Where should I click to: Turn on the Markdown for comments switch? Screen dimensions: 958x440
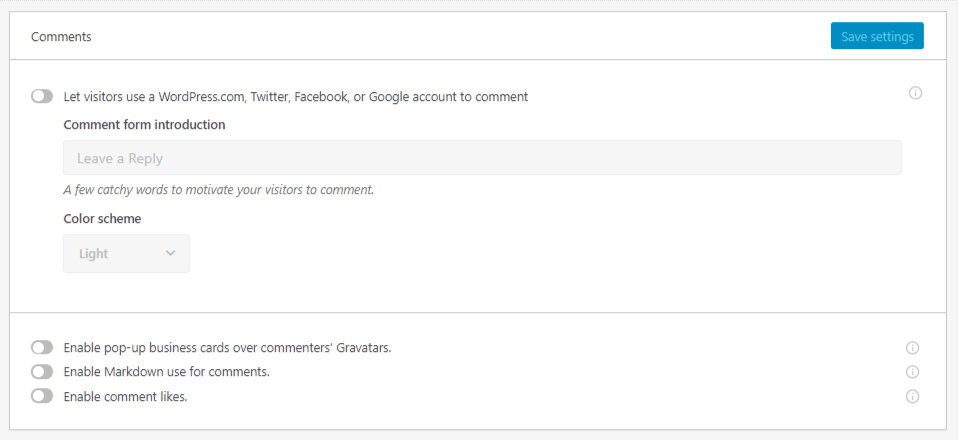tap(42, 372)
